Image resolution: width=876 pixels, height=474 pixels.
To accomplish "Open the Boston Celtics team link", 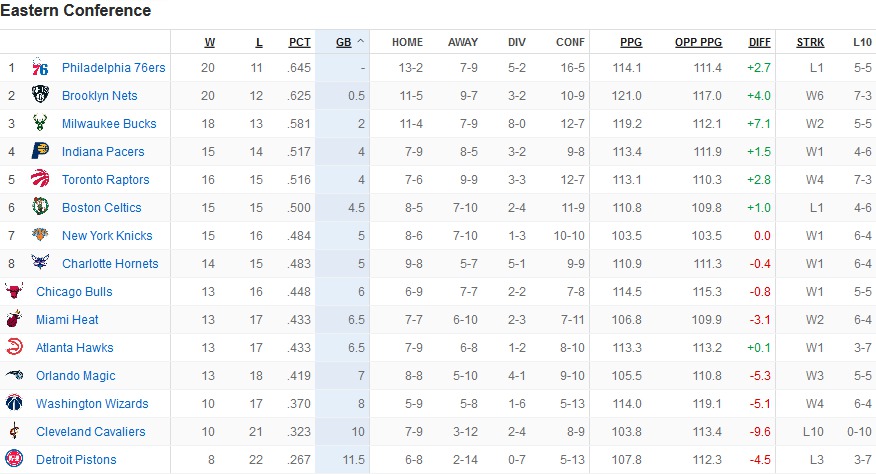I will tap(102, 207).
